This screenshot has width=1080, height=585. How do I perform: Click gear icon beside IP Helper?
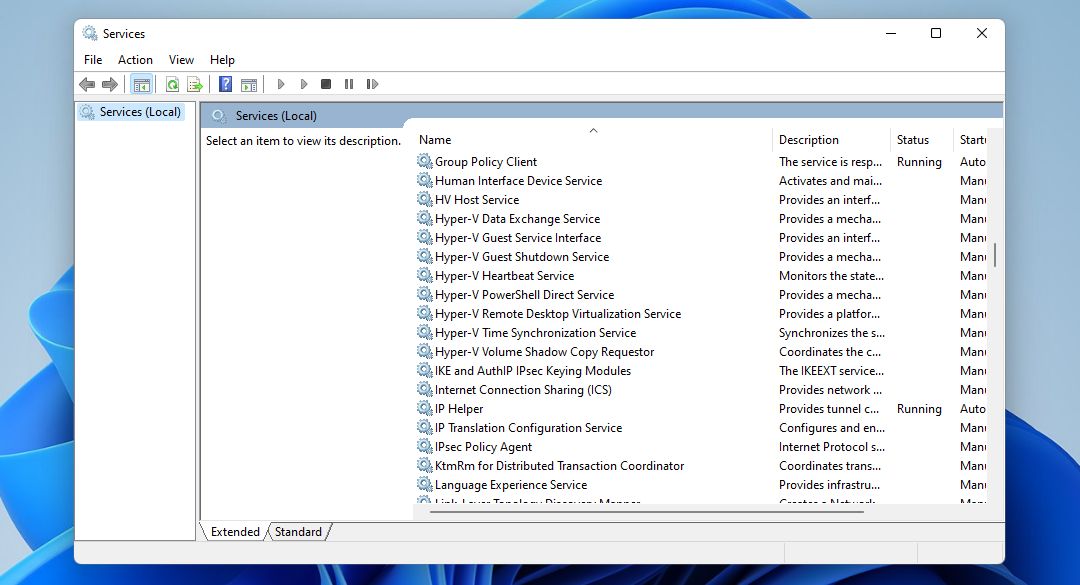[424, 409]
